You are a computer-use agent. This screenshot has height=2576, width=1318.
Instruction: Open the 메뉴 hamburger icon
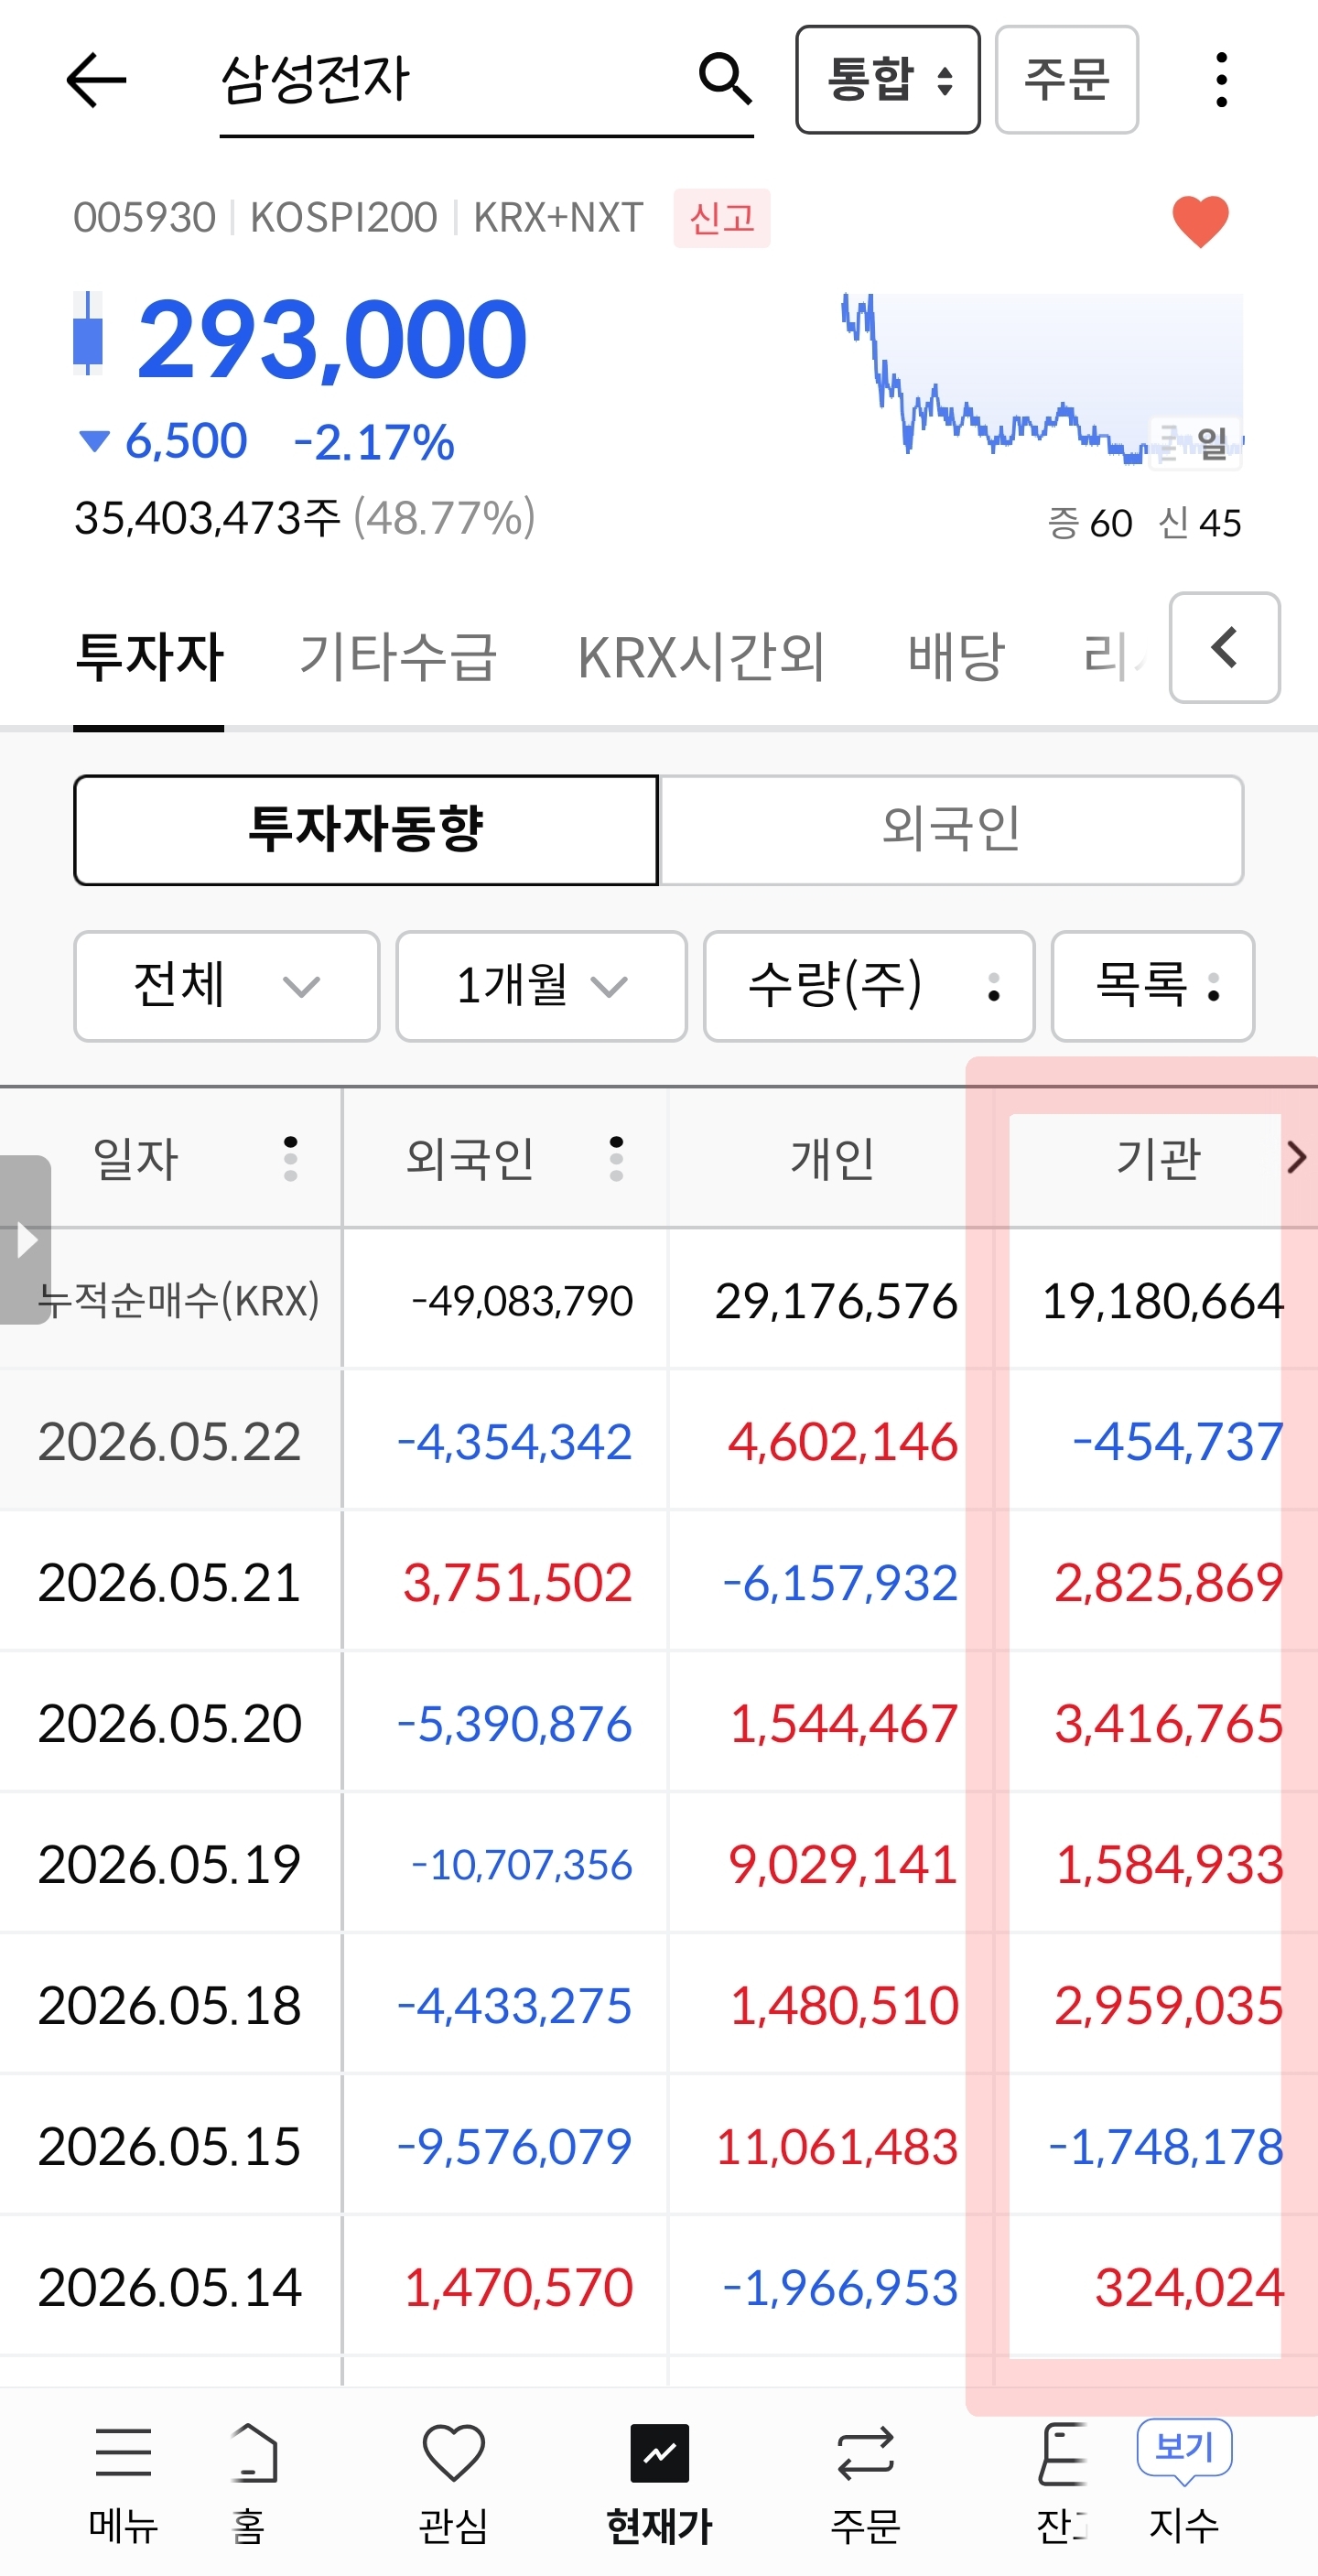click(123, 2452)
